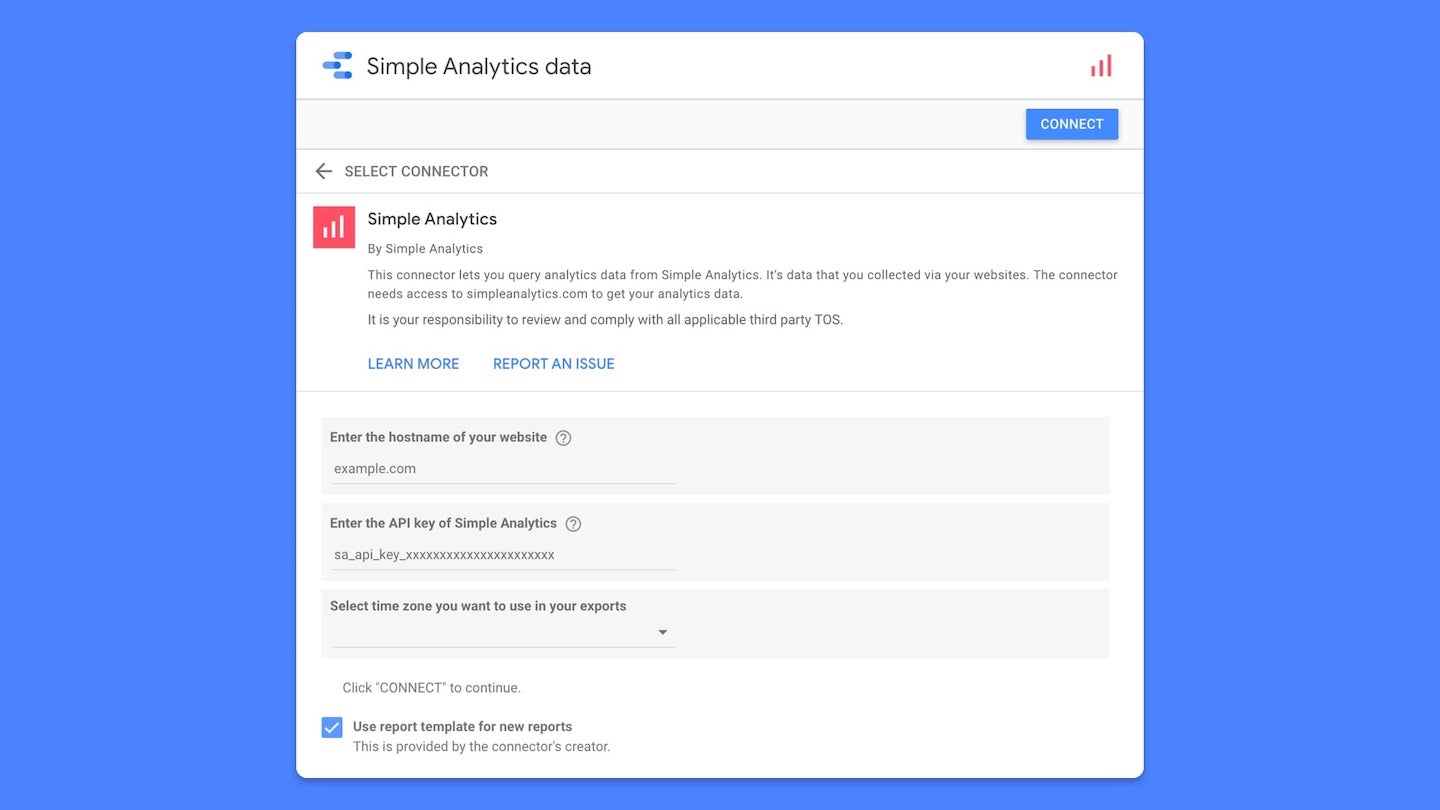Expand the time zone dropdown arrow
This screenshot has width=1440, height=810.
[x=662, y=632]
